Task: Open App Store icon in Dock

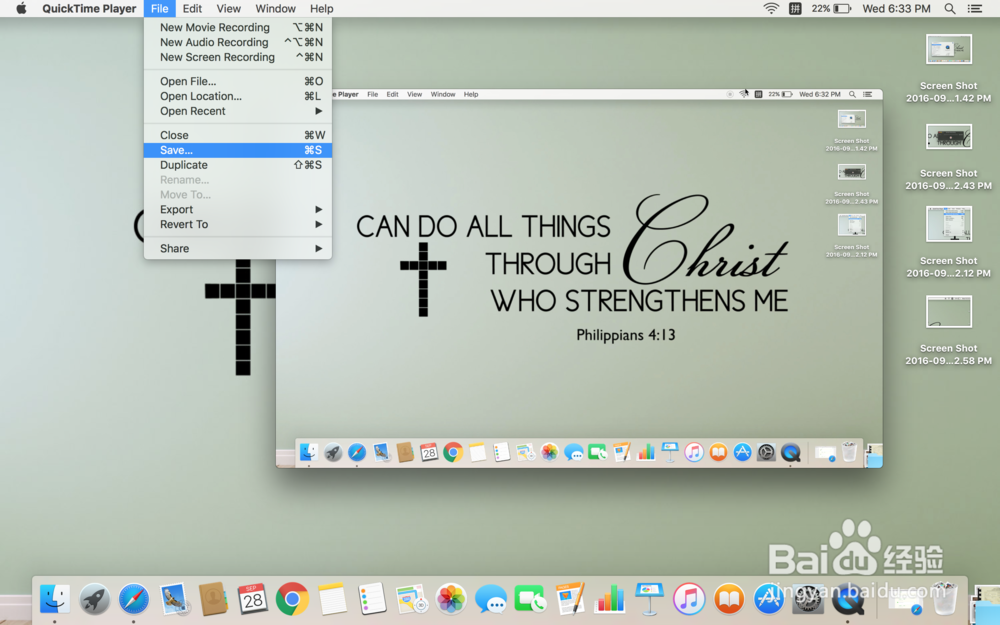Action: pos(768,599)
